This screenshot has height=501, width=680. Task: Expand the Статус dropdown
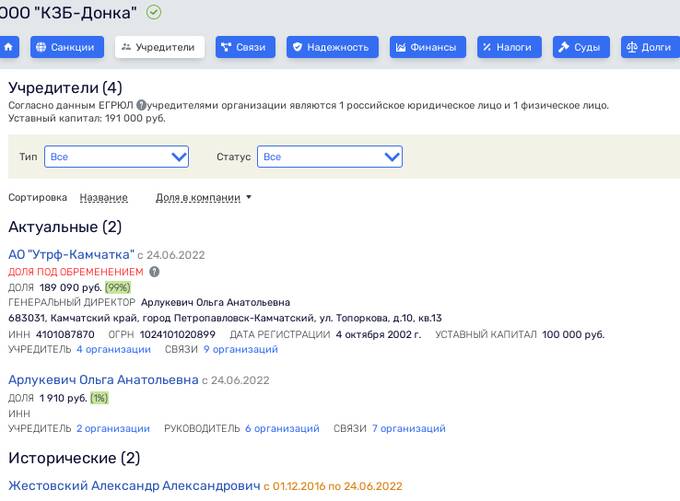[330, 157]
